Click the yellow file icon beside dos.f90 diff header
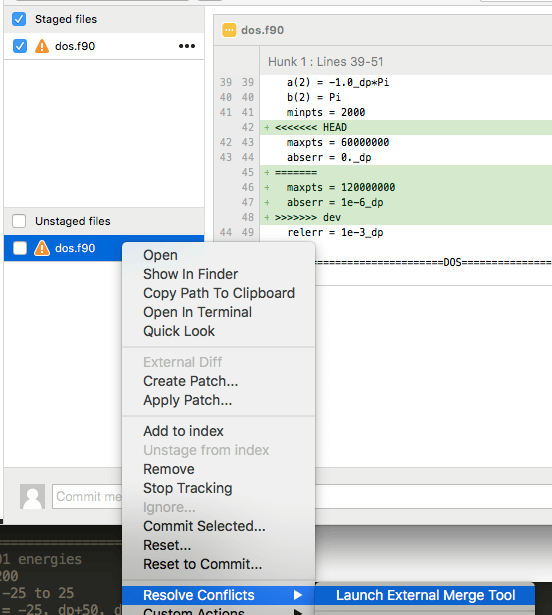 (229, 30)
